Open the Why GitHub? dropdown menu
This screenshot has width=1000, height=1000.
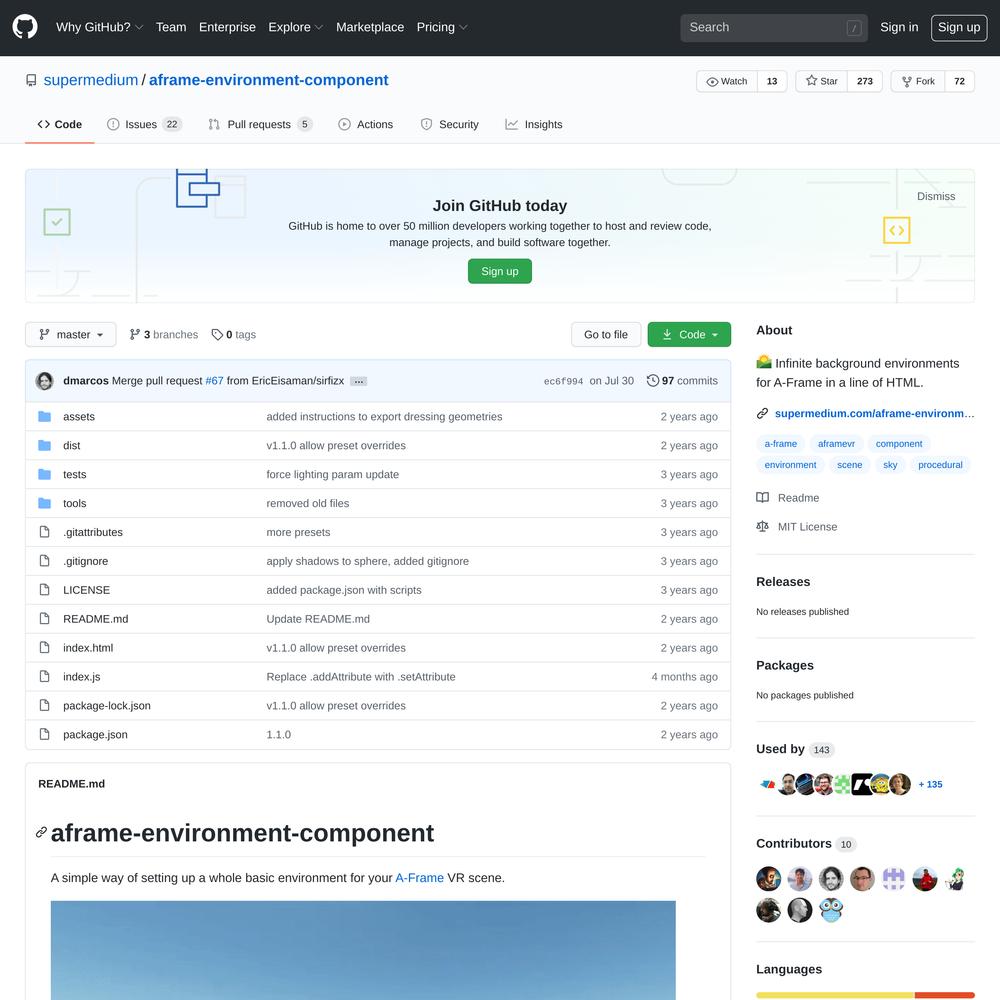point(99,27)
